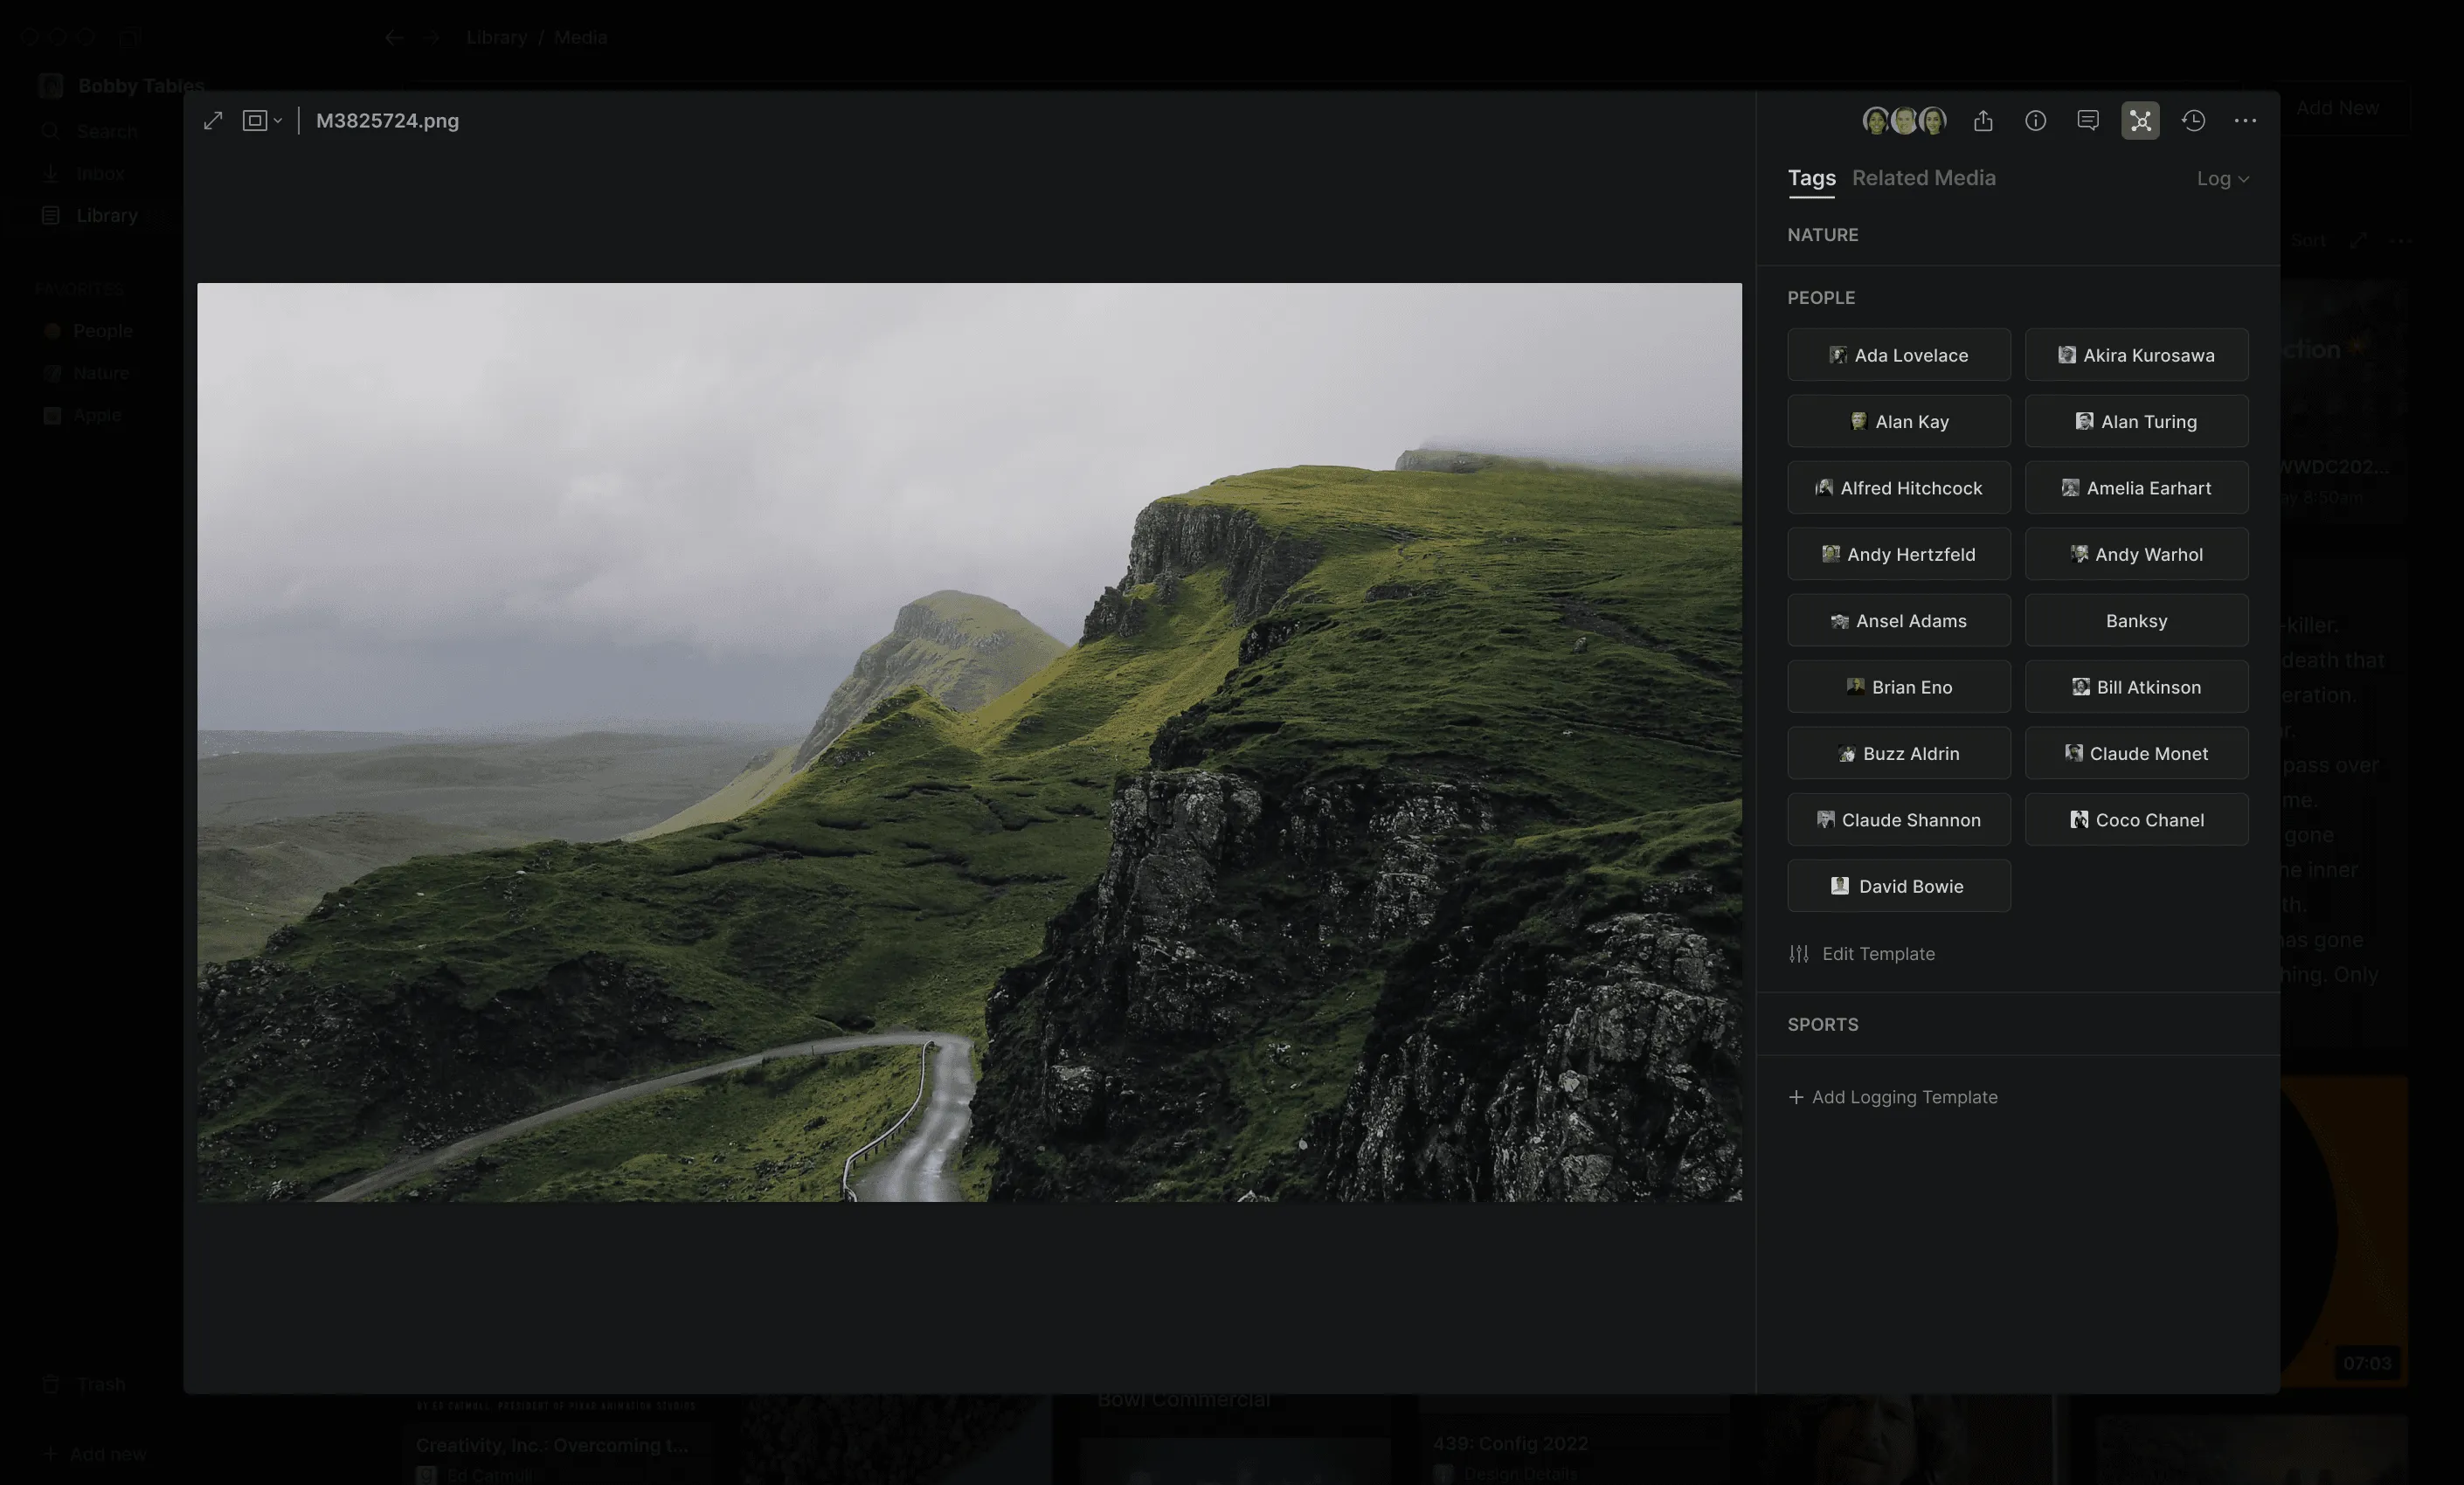Image resolution: width=2464 pixels, height=1485 pixels.
Task: Open the view layout dropdown
Action: tap(262, 121)
